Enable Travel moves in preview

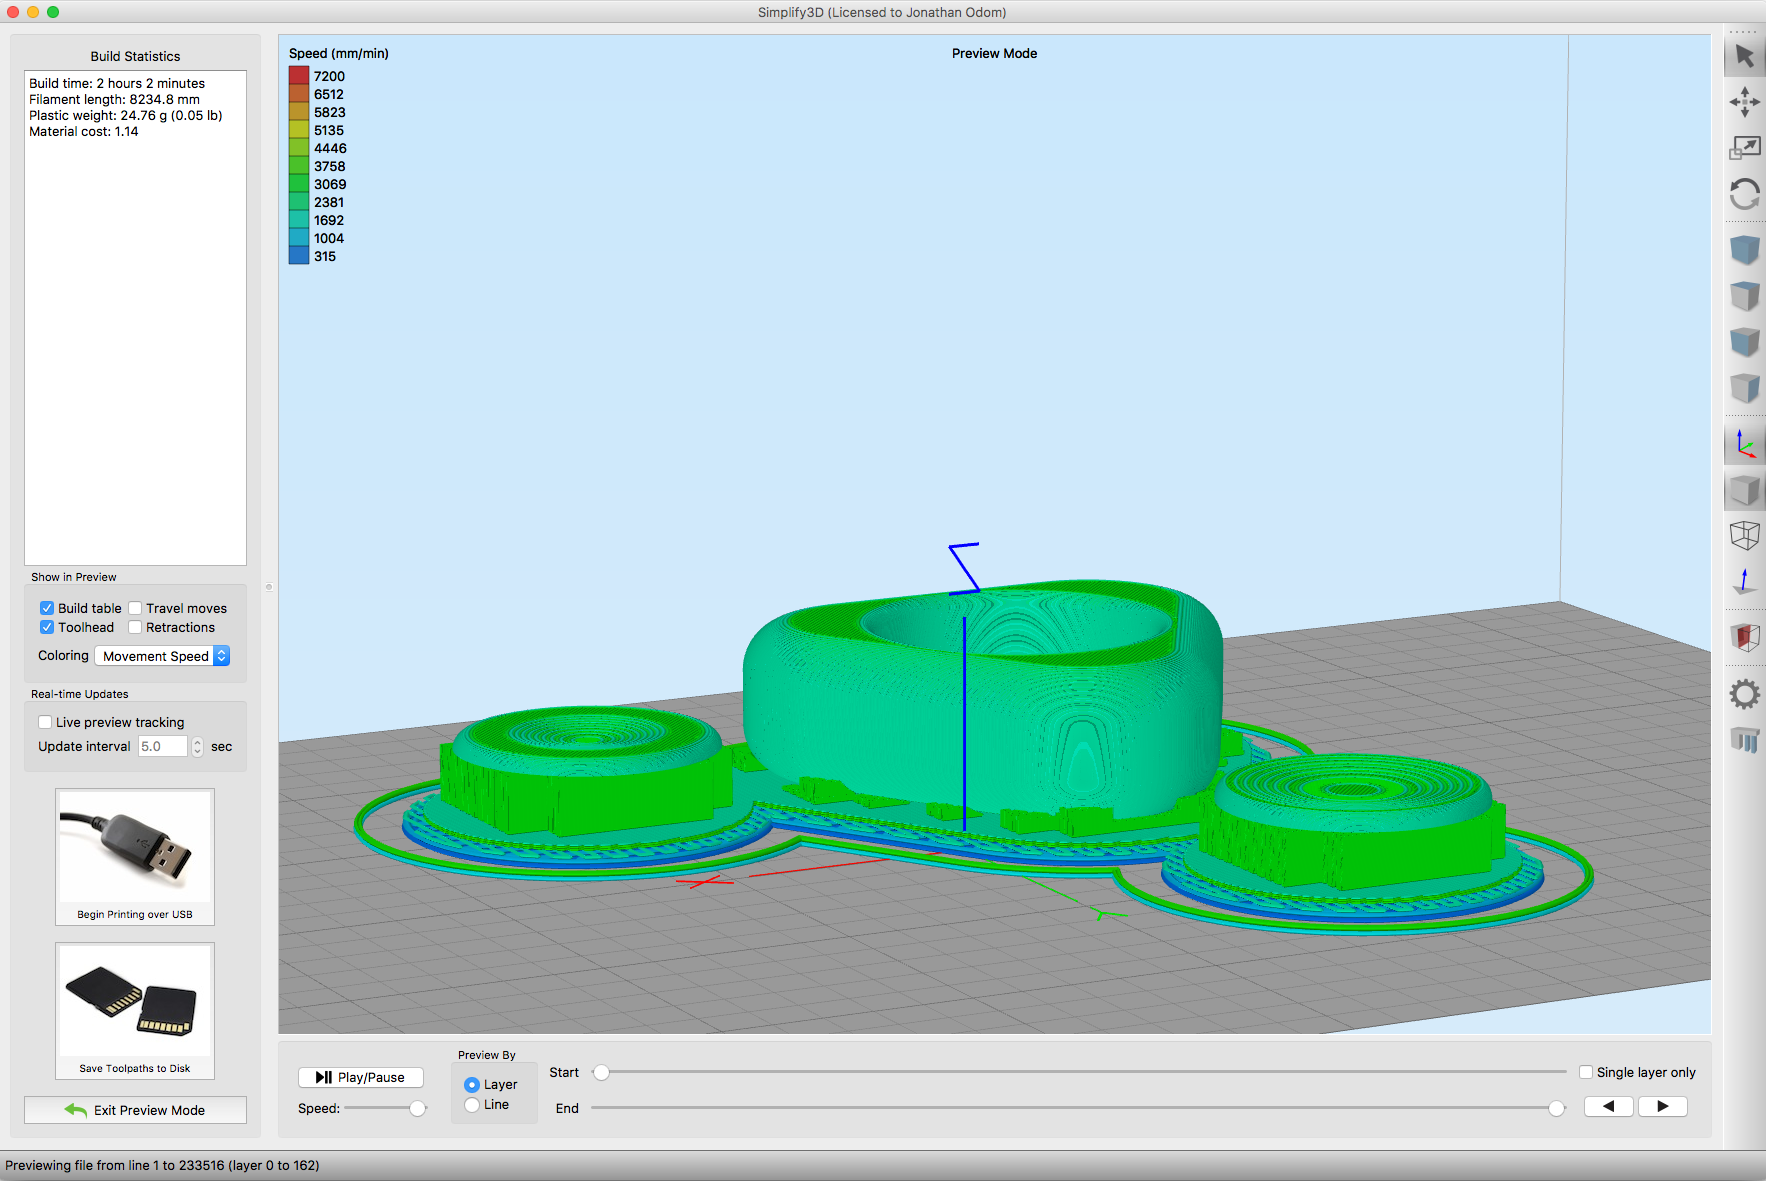pyautogui.click(x=135, y=608)
